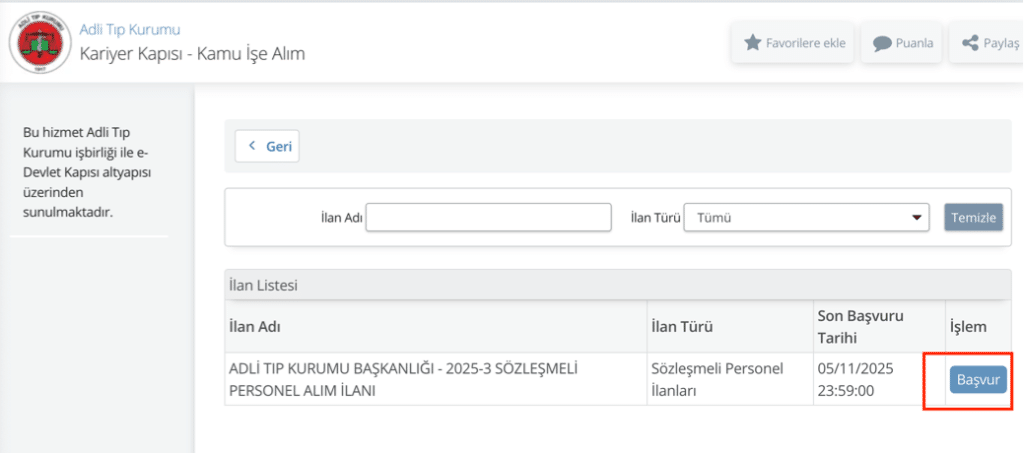Click the Adli Tıp Kurumu logo
The image size is (1024, 453).
(x=40, y=44)
